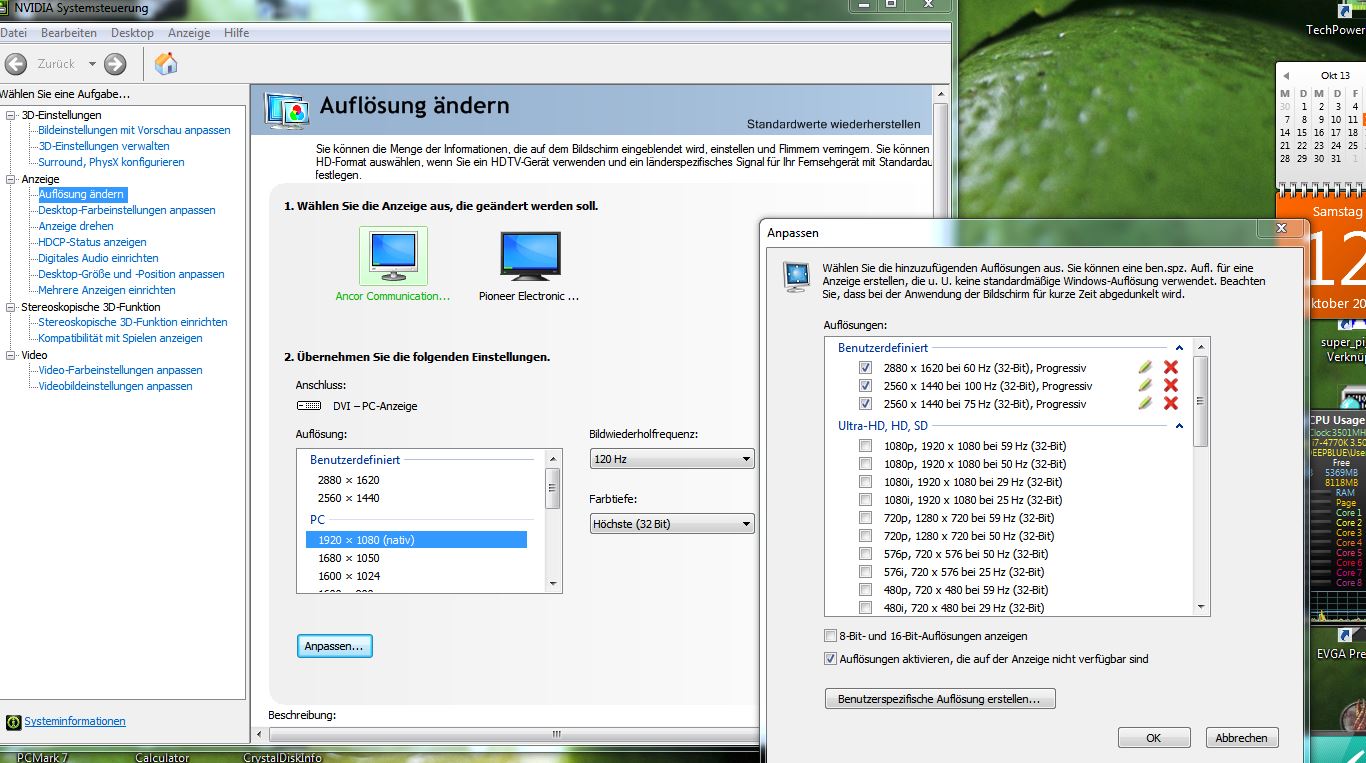Check 720p 1280 x 720 bei 59 Hz
1366x763 pixels.
865,518
